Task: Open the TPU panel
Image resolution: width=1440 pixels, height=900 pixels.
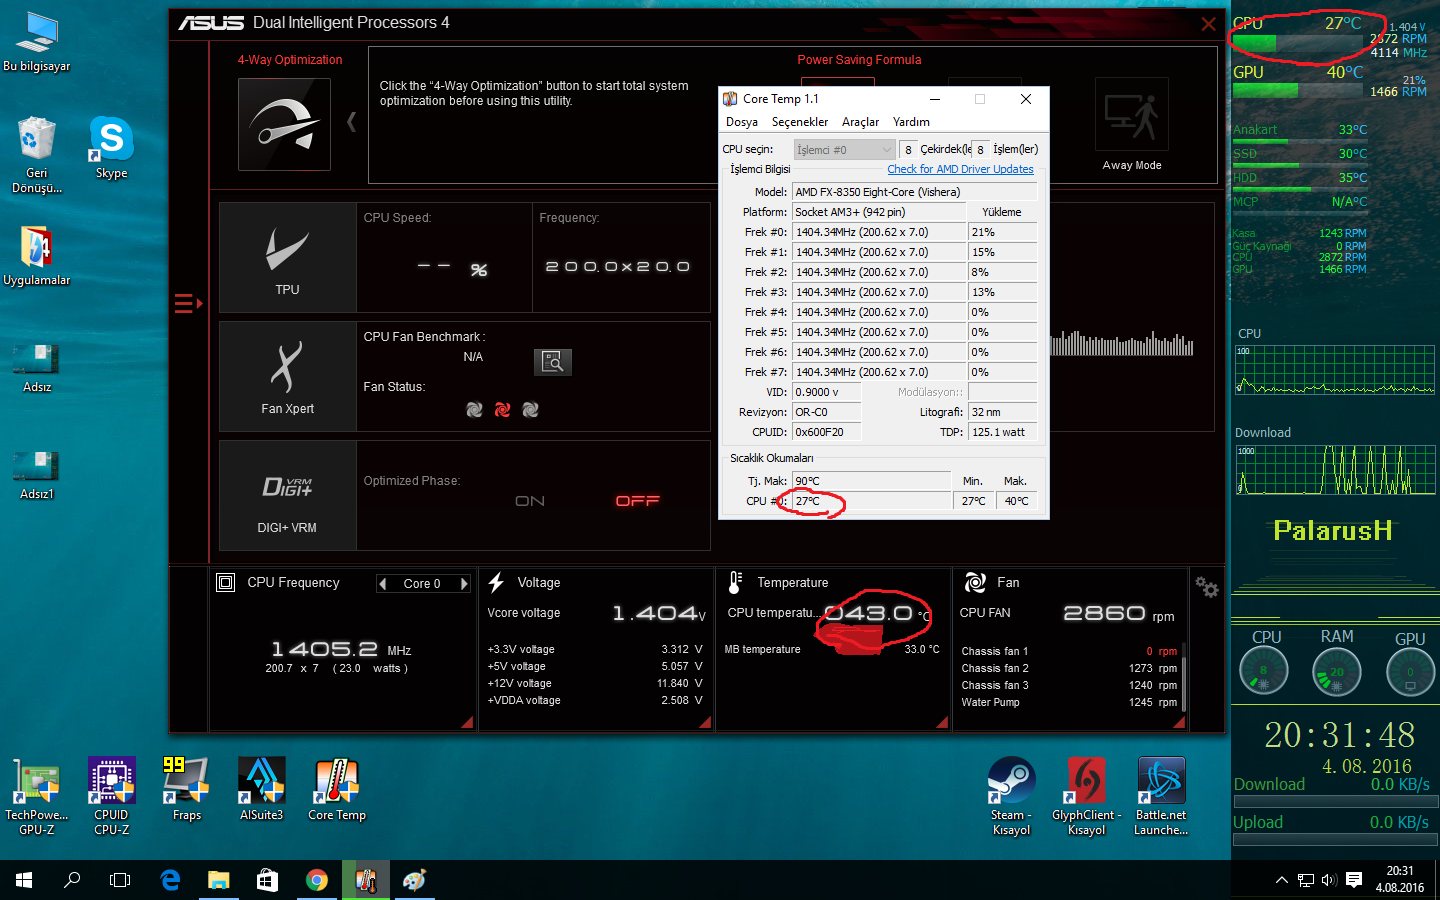Action: click(x=288, y=257)
